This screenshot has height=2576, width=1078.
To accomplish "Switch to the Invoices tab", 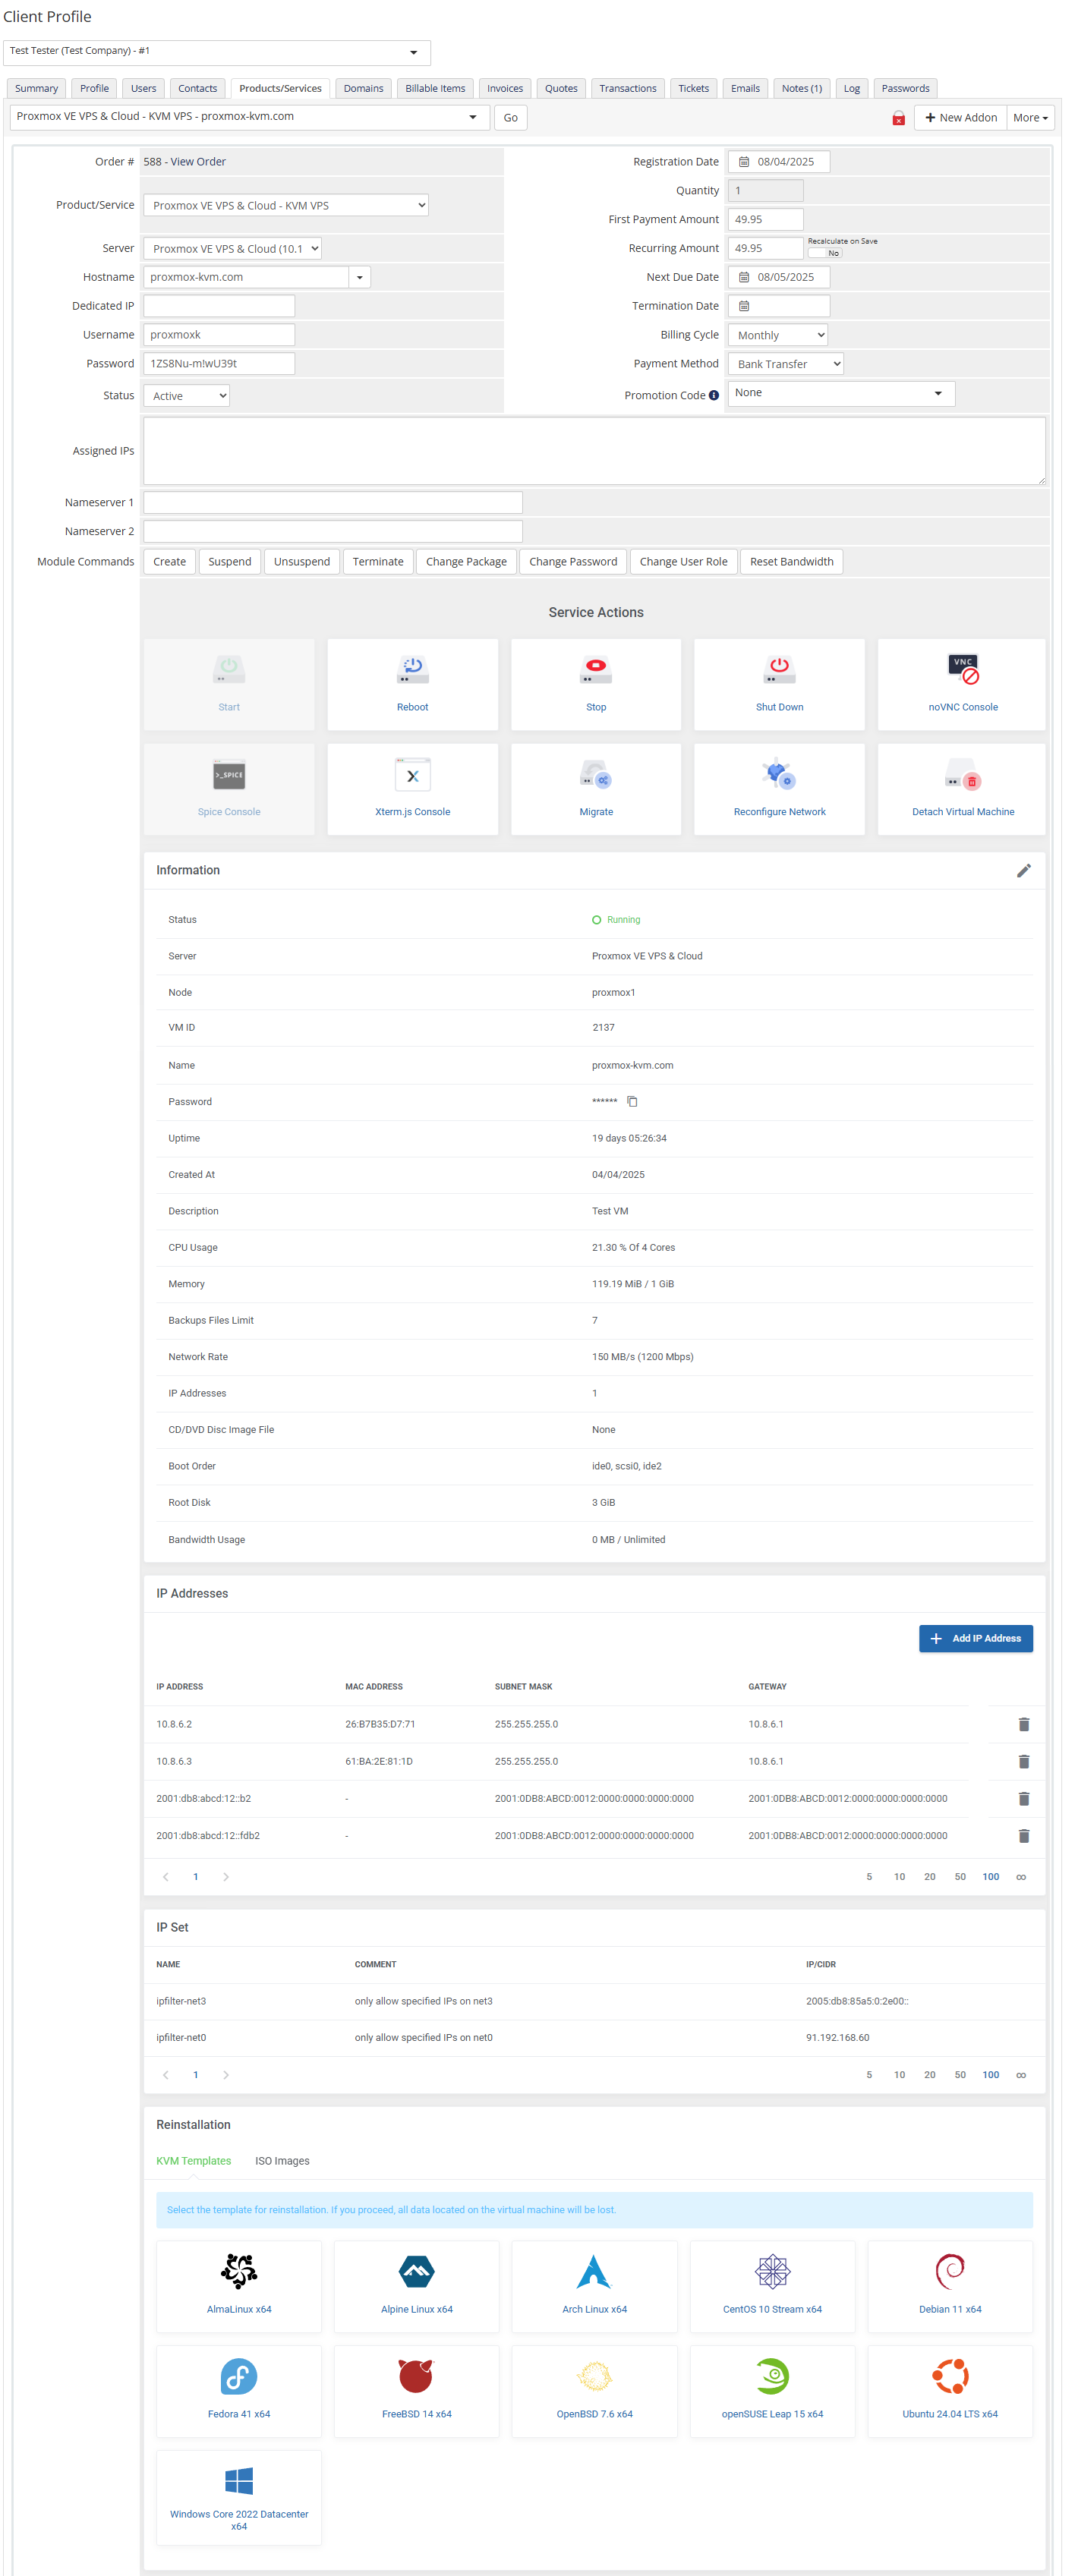I will coord(504,88).
